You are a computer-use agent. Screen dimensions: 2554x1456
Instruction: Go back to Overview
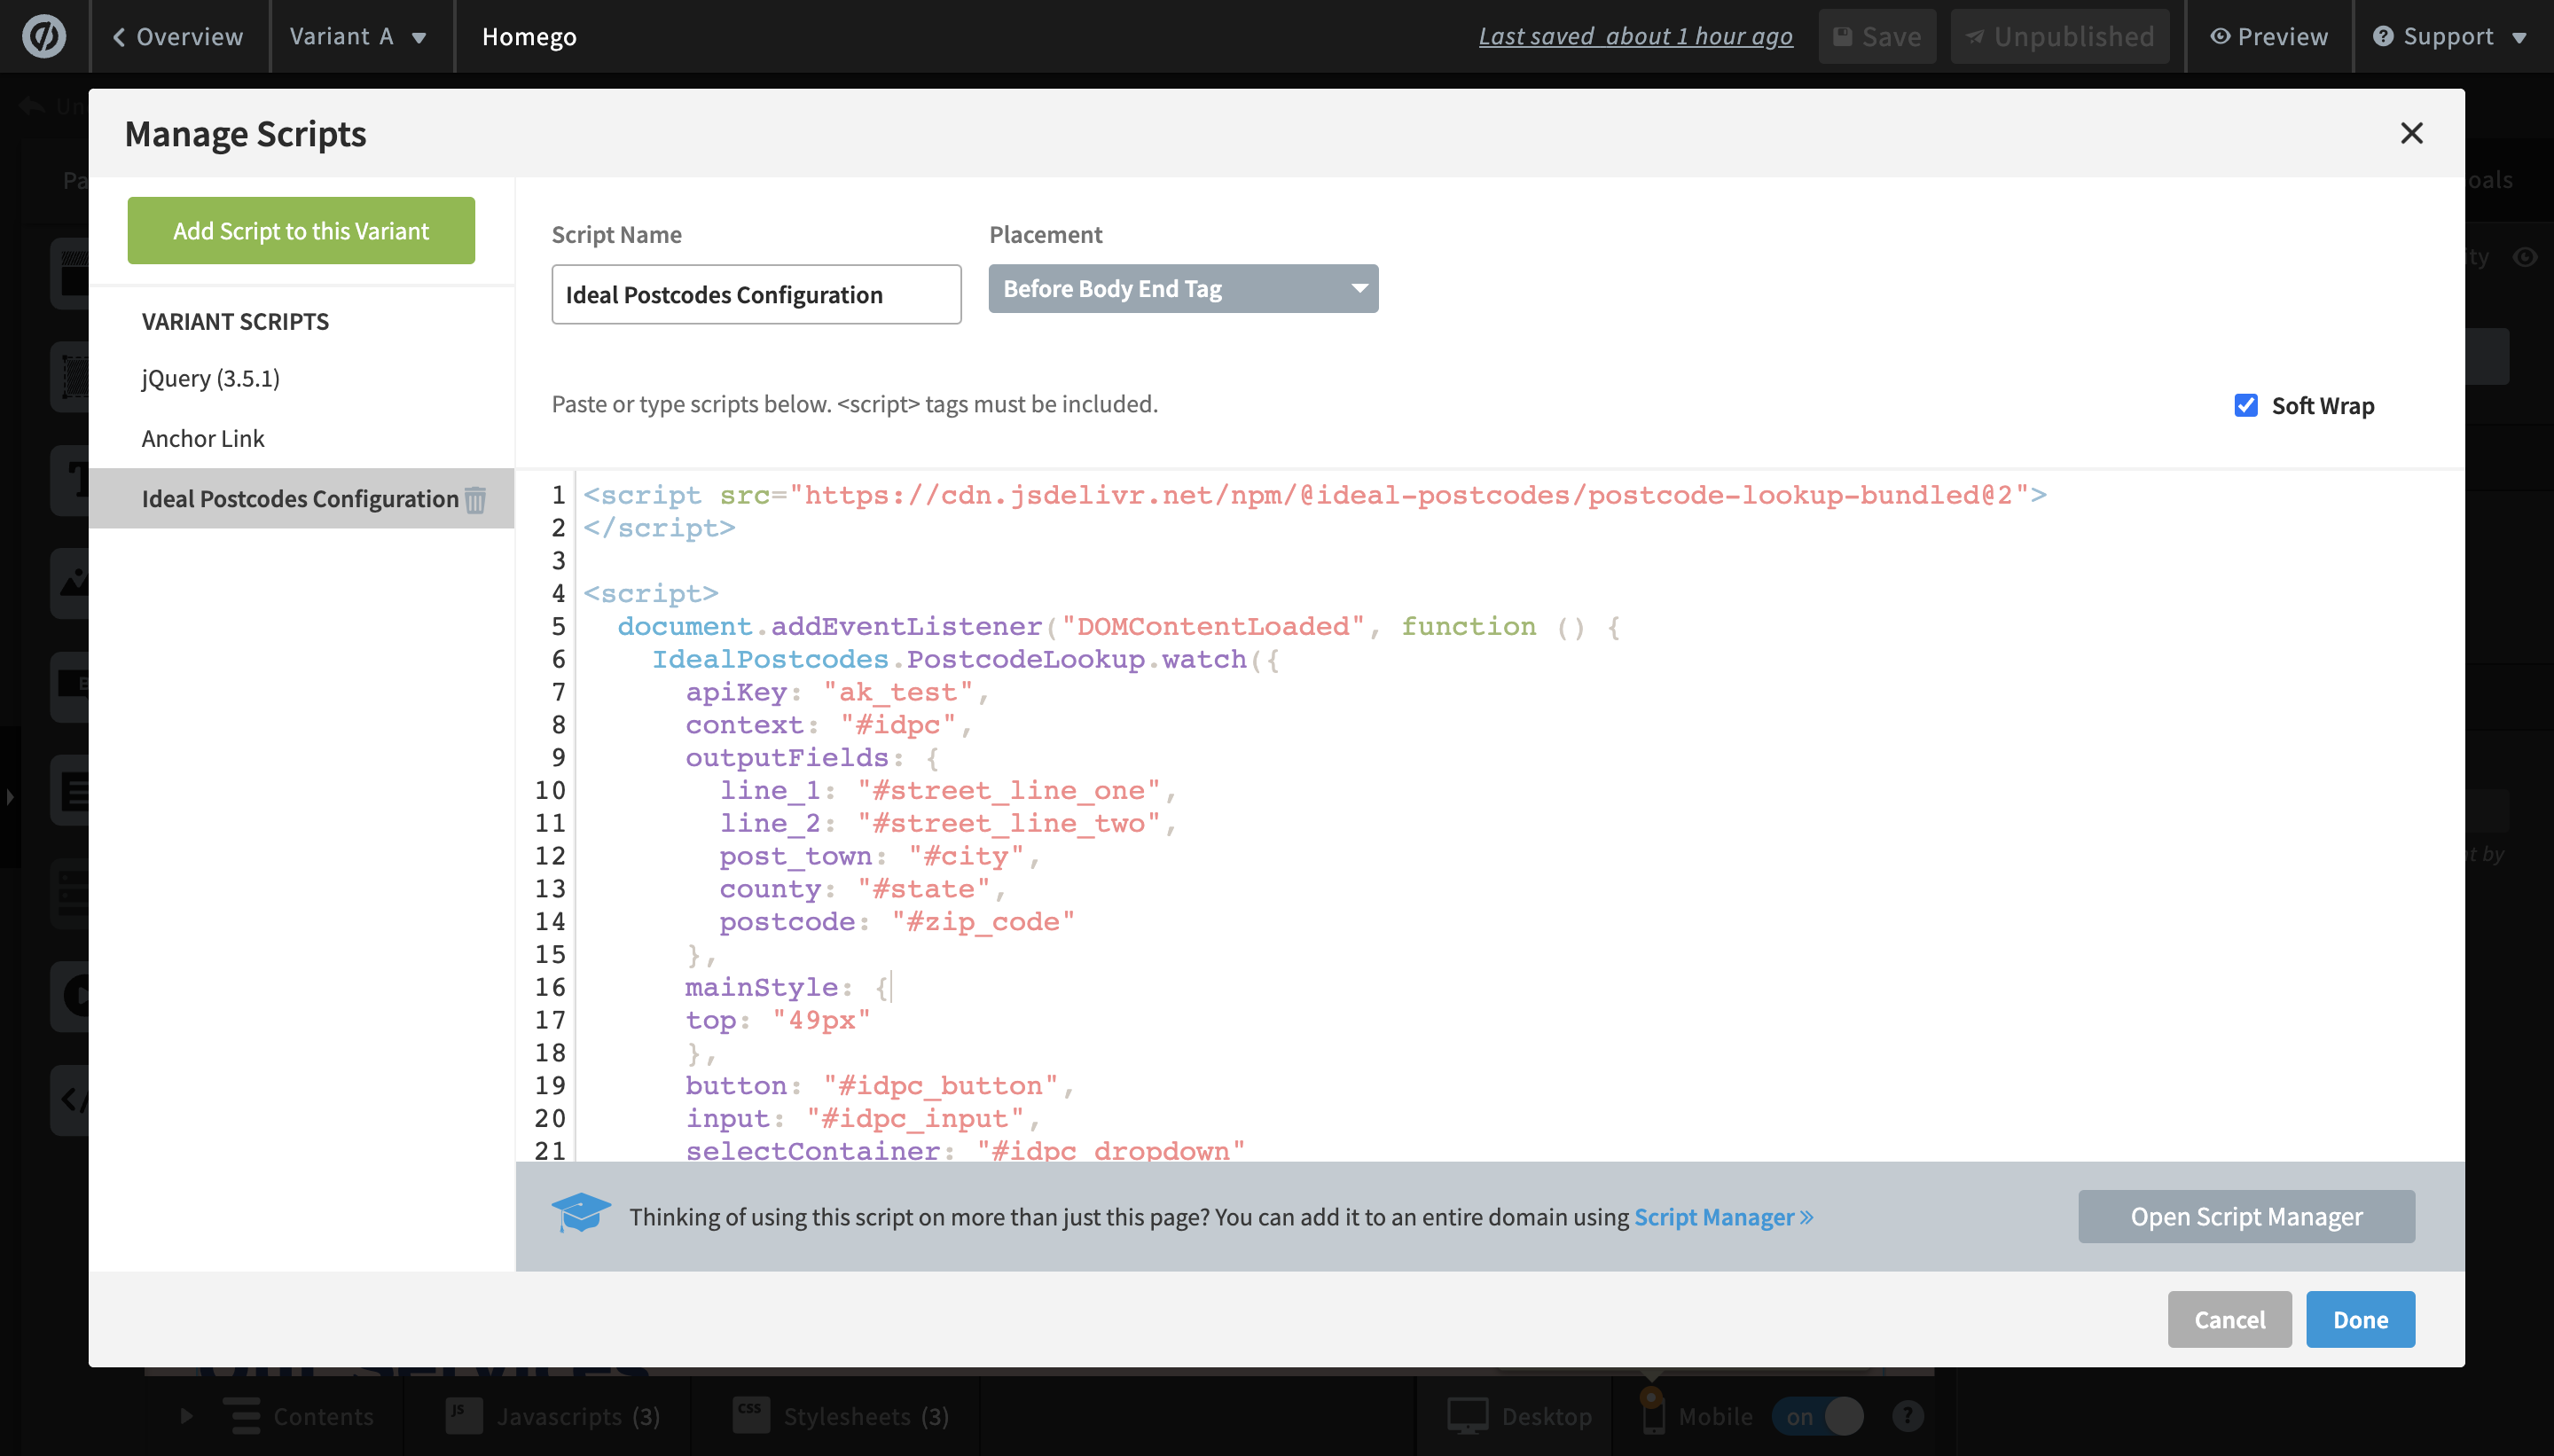(178, 36)
